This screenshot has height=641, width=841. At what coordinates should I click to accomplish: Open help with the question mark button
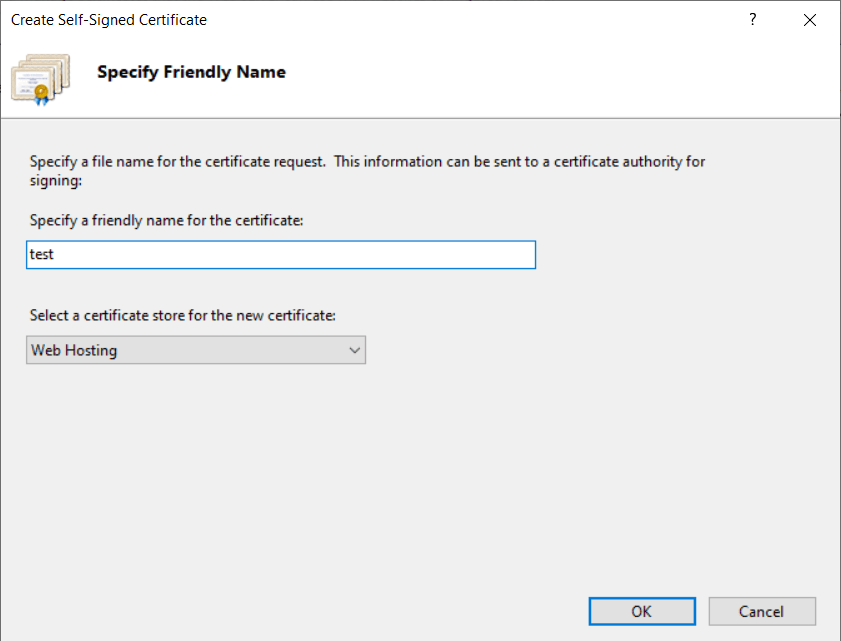click(x=753, y=20)
